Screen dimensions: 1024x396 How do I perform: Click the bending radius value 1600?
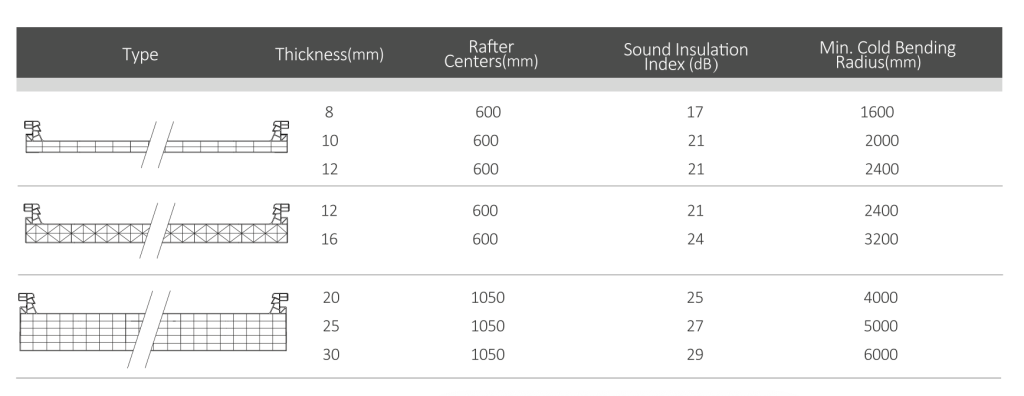(x=877, y=112)
